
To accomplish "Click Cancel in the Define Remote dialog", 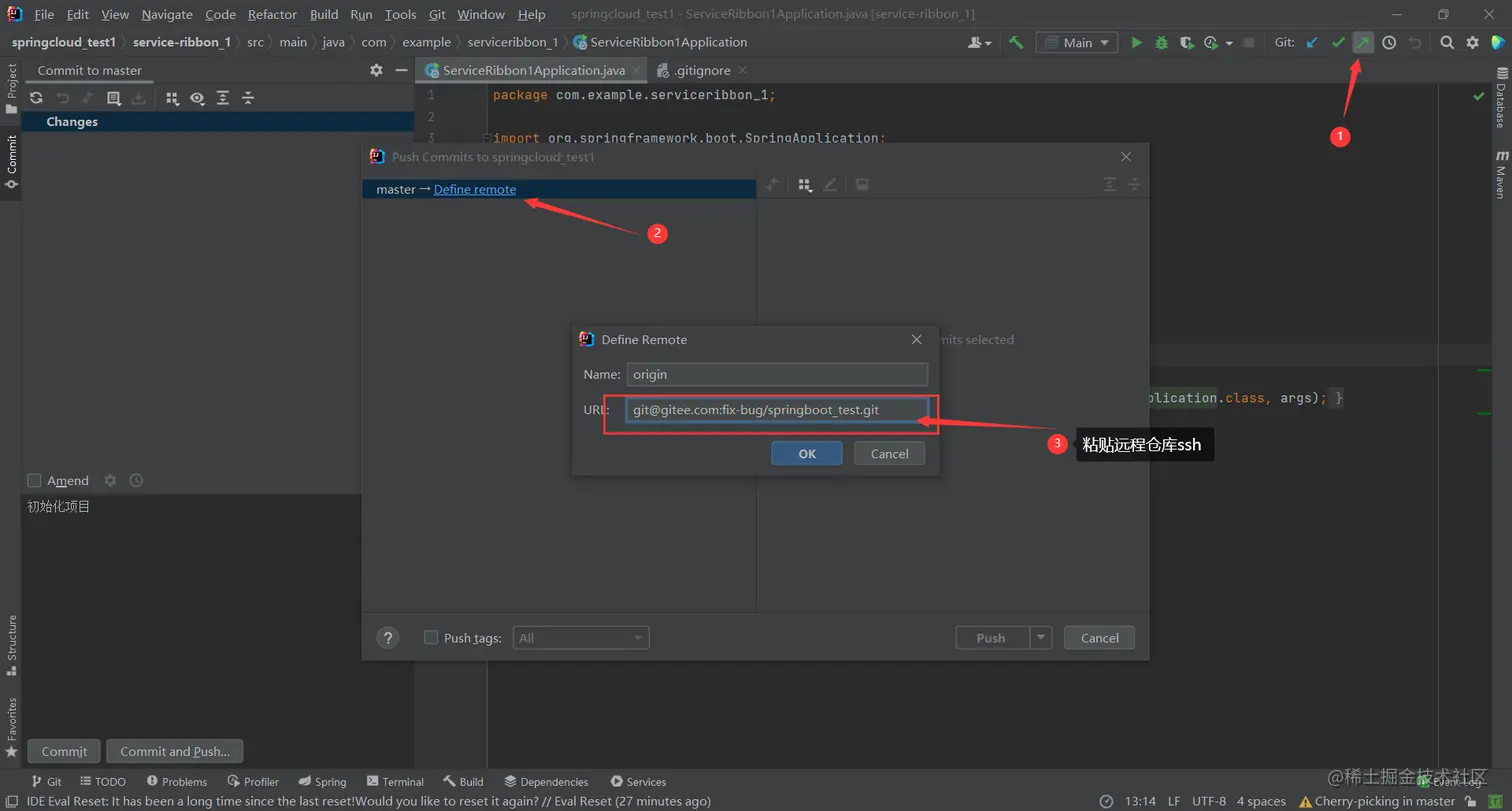I will (x=890, y=454).
